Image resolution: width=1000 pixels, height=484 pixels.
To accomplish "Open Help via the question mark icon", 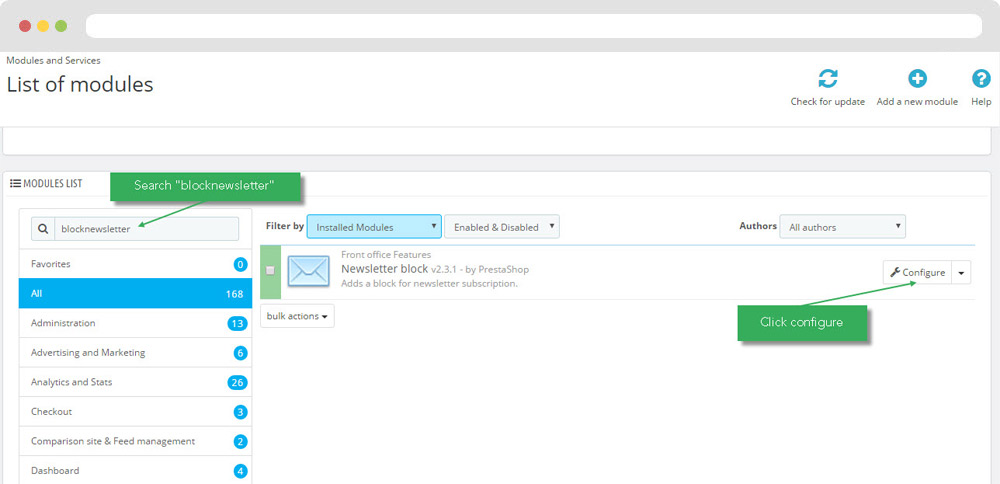I will (x=981, y=79).
